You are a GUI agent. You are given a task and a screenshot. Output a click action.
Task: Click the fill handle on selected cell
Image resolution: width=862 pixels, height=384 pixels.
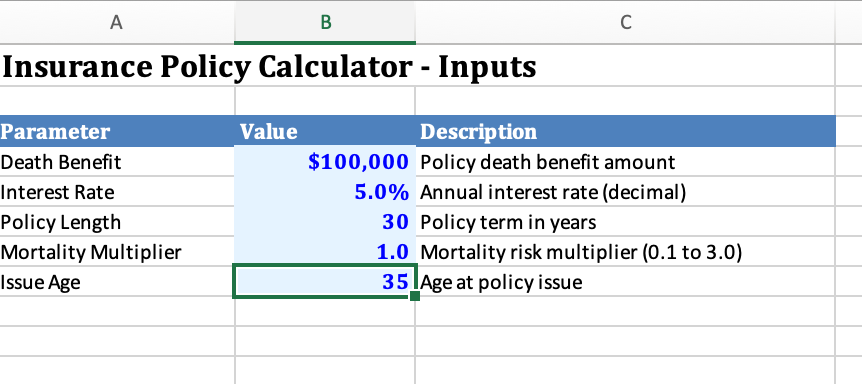(415, 296)
